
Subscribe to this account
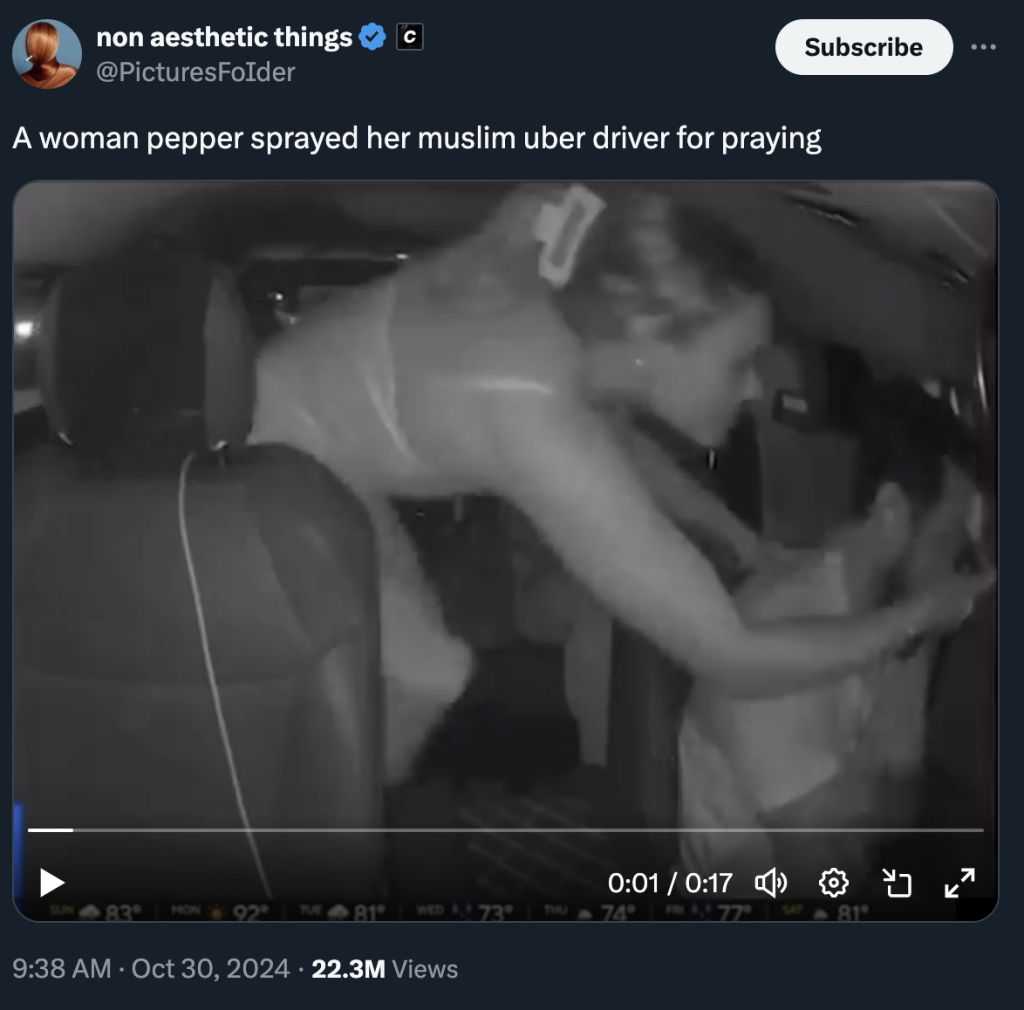tap(863, 47)
